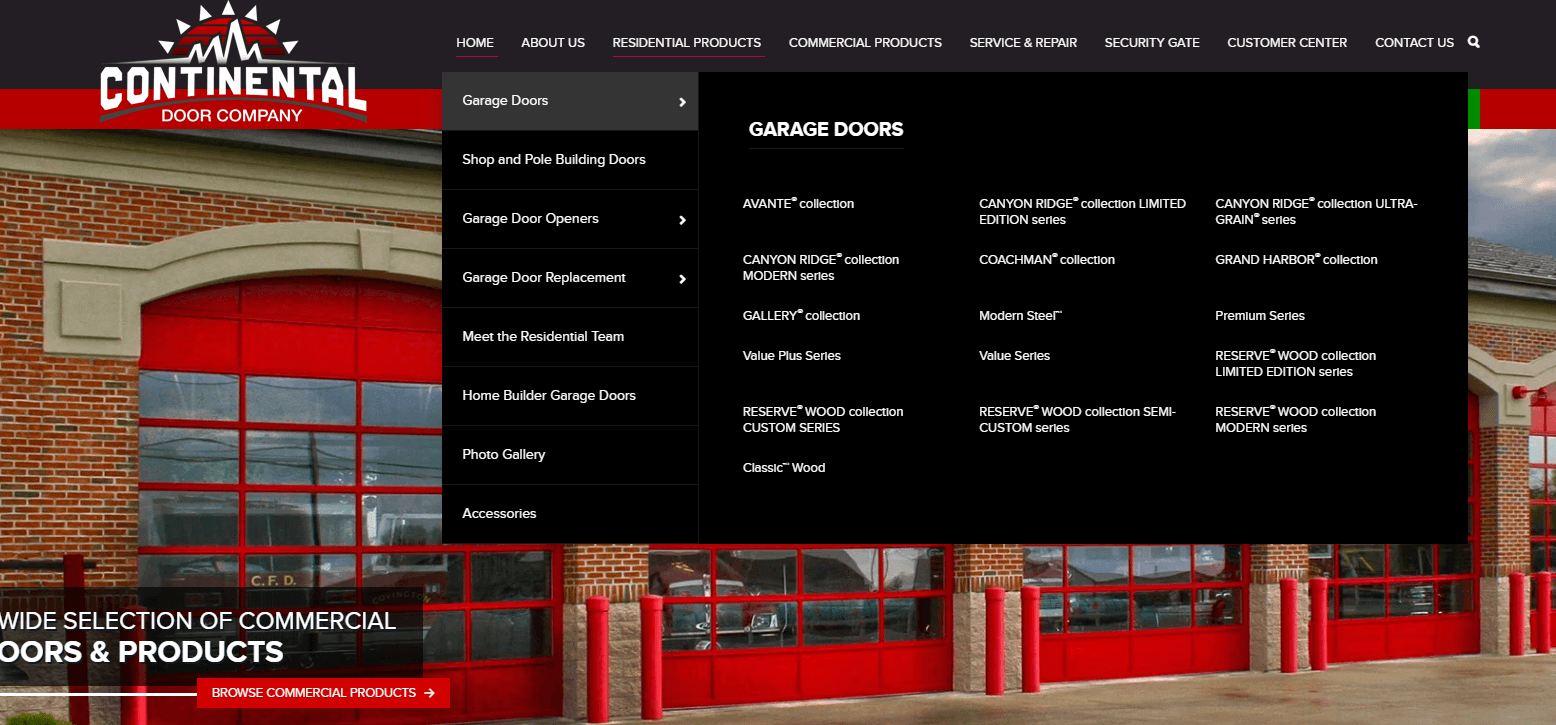Open the GALLERY collection link
Viewport: 1556px width, 725px height.
pyautogui.click(x=801, y=316)
